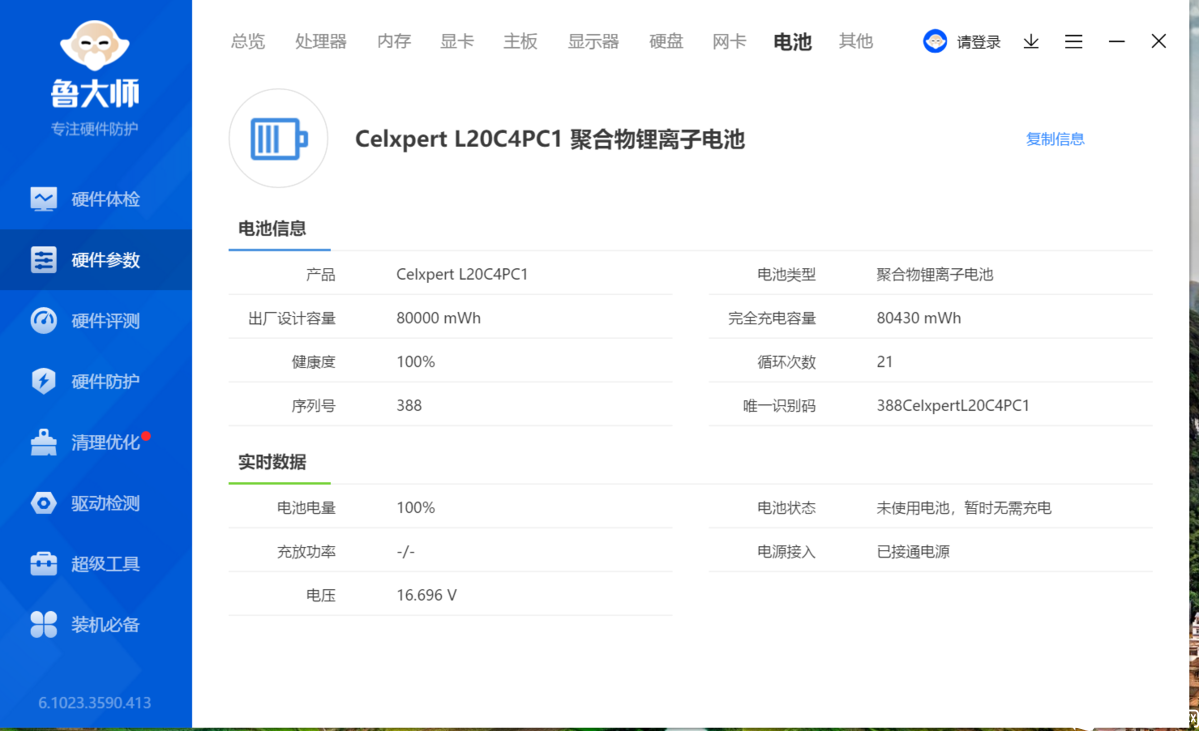Click the 唯一识别码 label
Viewport: 1199px width, 731px height.
[x=779, y=405]
